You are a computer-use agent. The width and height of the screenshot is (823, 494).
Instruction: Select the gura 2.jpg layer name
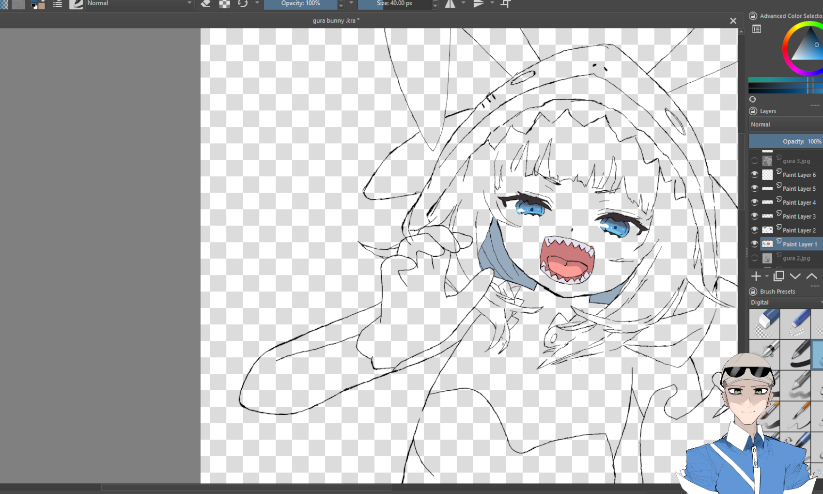(796, 258)
